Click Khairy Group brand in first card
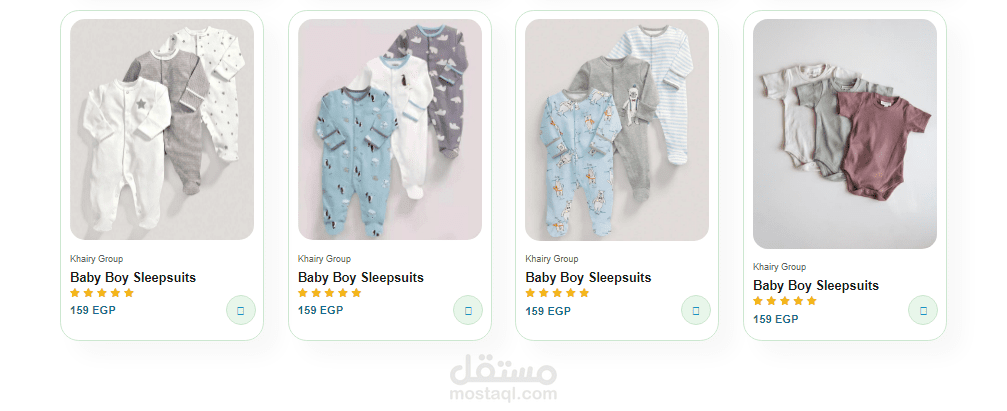1007x411 pixels. (96, 259)
